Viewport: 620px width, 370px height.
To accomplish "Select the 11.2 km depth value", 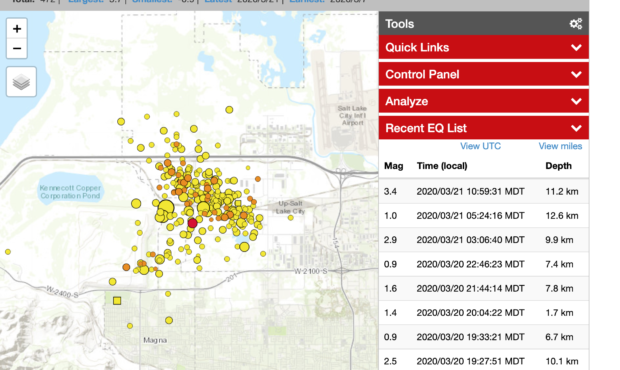I will coord(562,192).
